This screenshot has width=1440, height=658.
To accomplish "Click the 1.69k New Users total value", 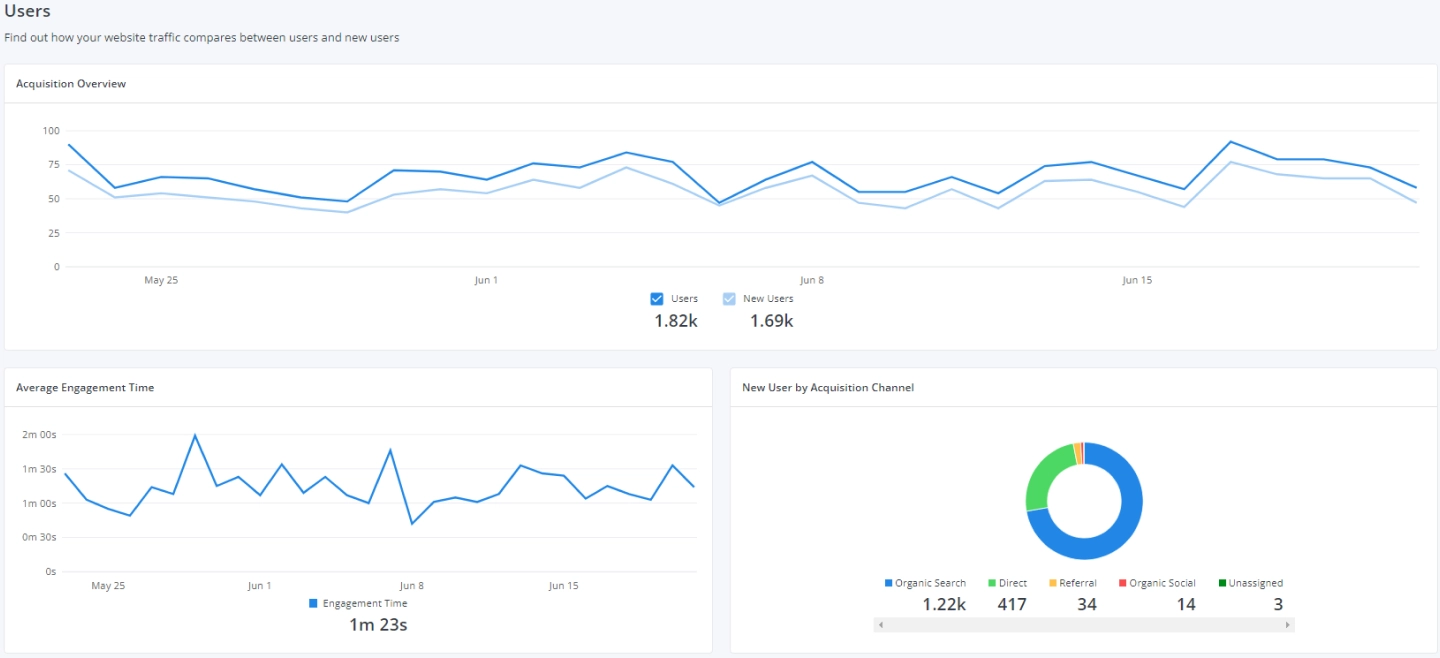I will pyautogui.click(x=771, y=321).
